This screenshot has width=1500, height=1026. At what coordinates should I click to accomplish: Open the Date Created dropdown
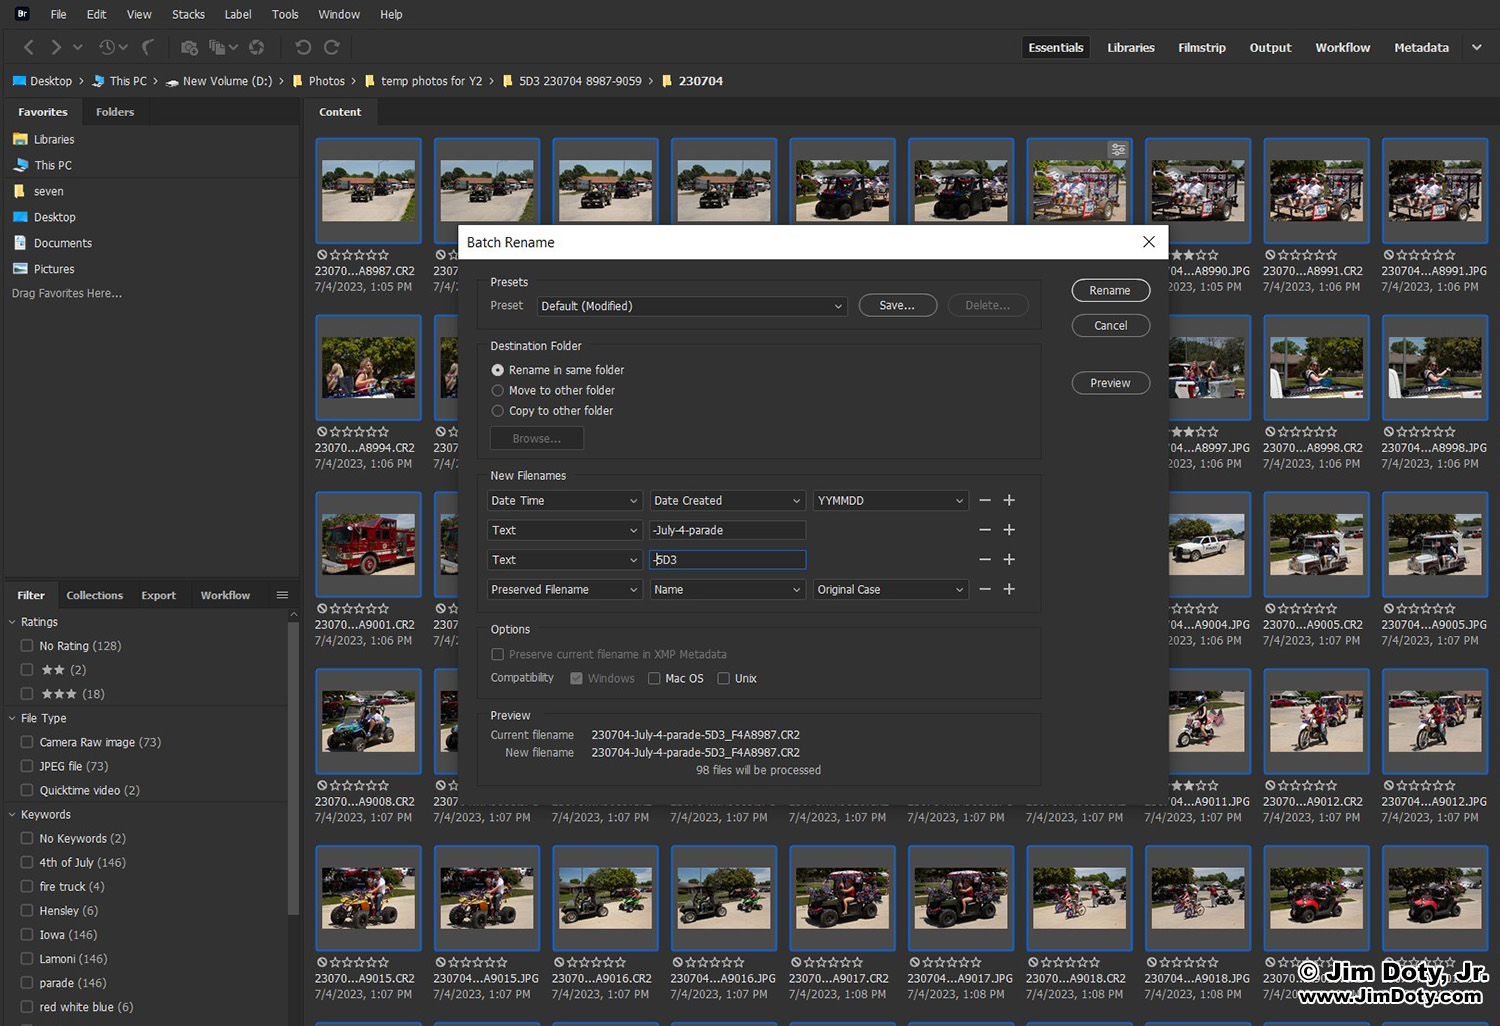click(728, 500)
